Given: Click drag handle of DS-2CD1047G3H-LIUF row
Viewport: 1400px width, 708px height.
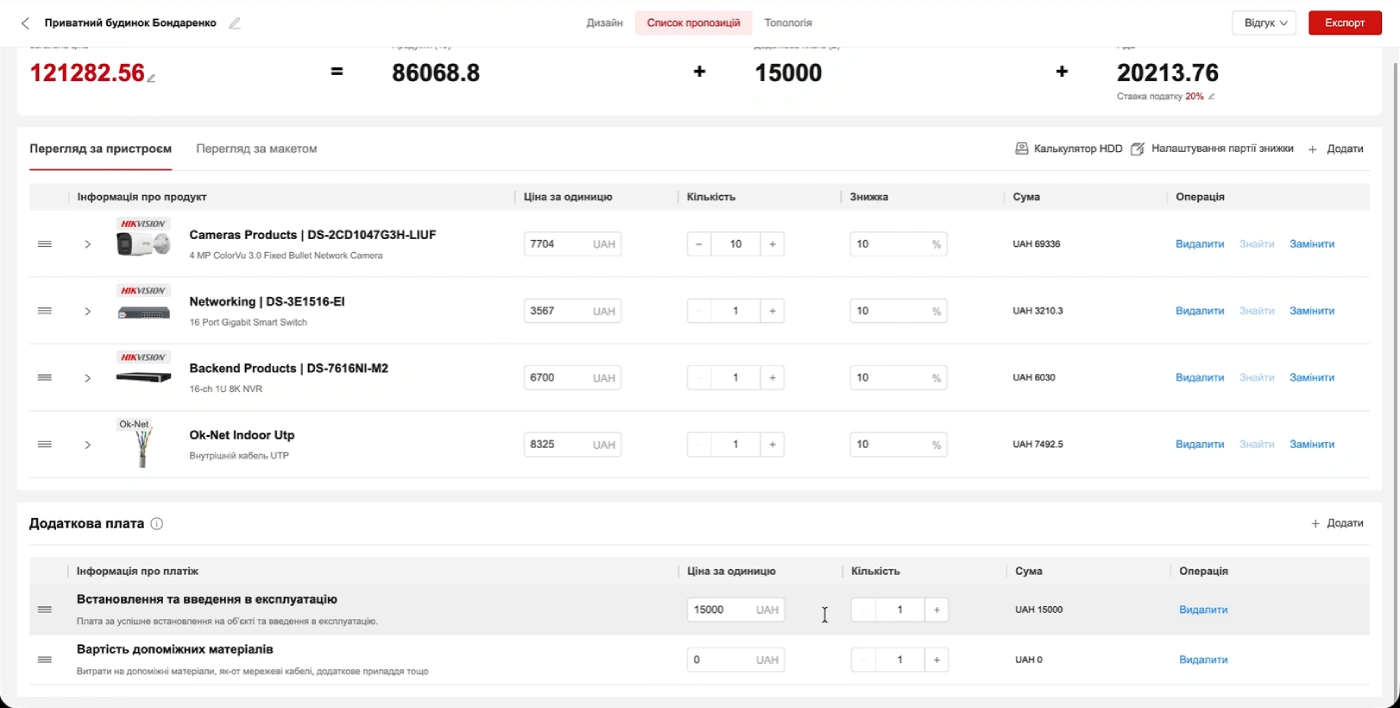Looking at the screenshot, I should point(44,244).
